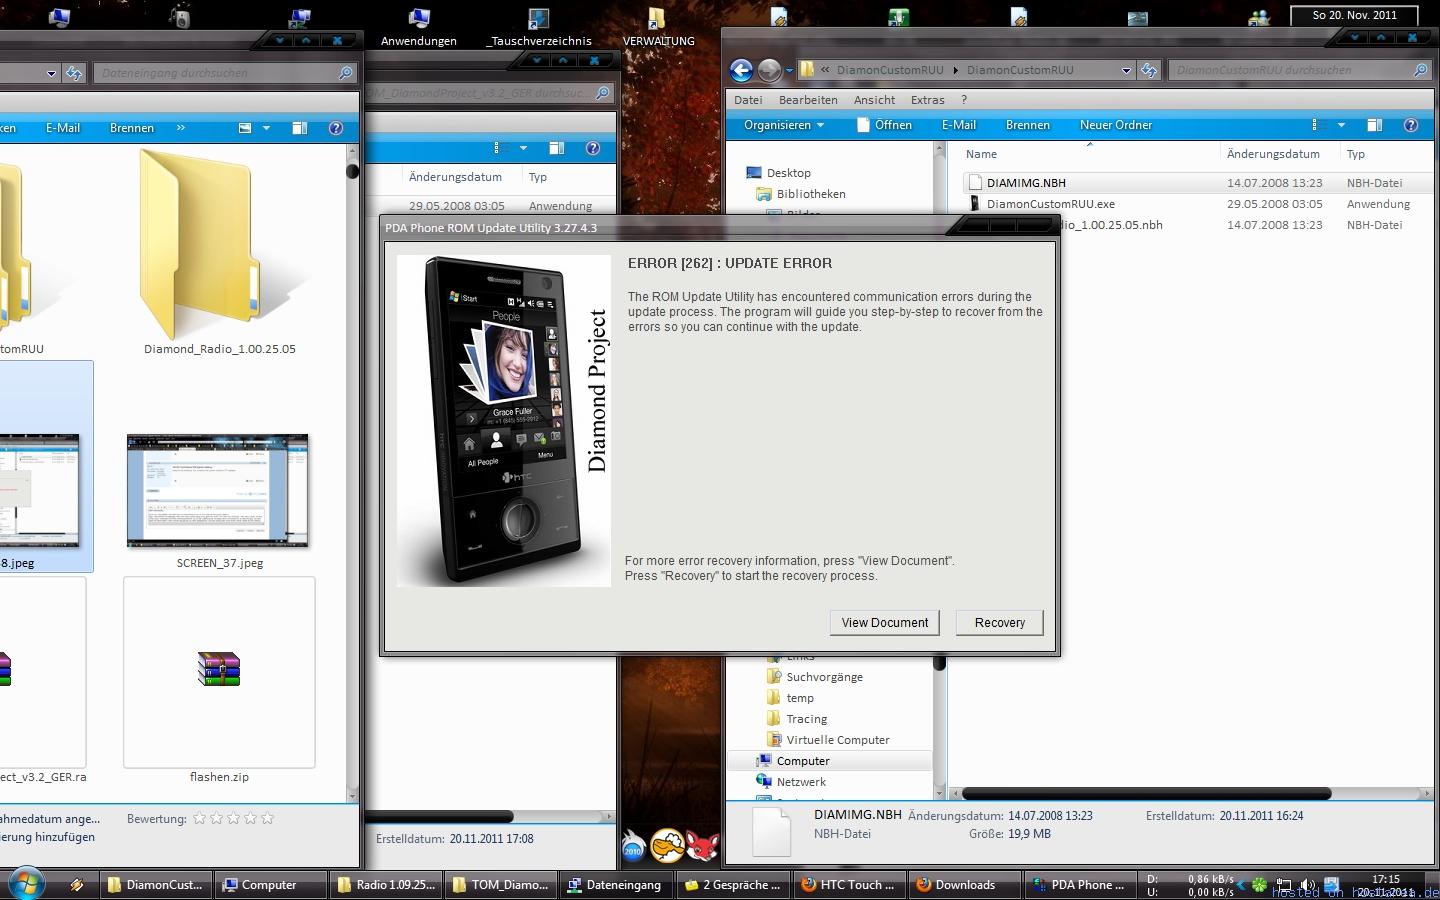The image size is (1440, 900).
Task: Select the DIAMIMG.NBH file
Action: (x=1026, y=183)
